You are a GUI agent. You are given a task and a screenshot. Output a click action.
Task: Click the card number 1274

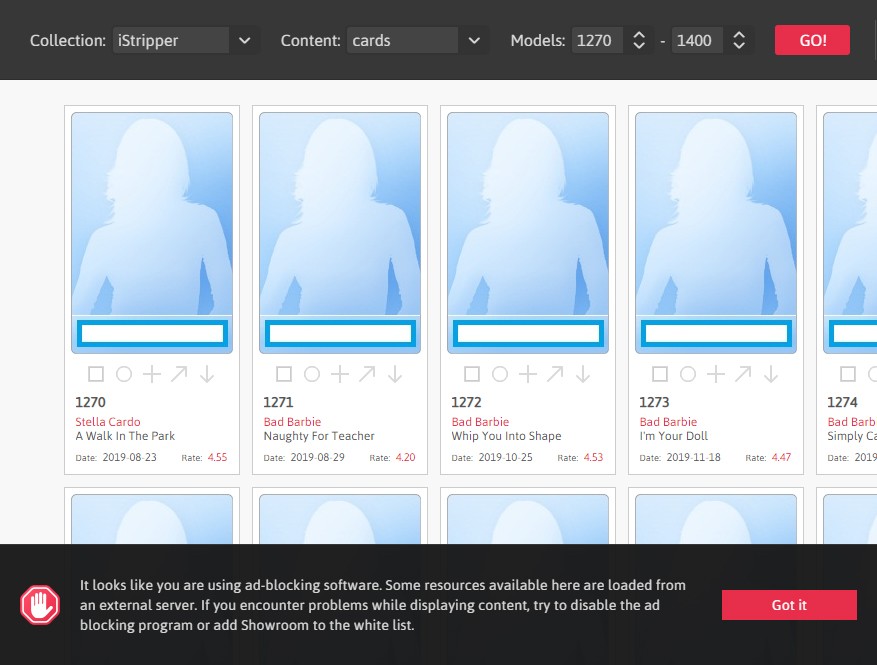click(842, 402)
